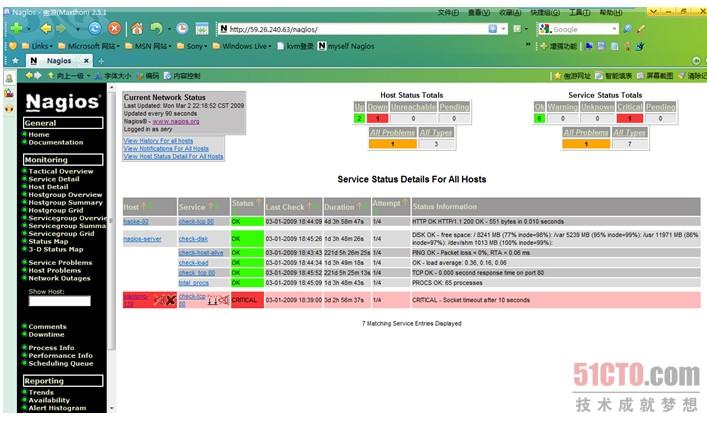Open Availability under Reporting
The width and height of the screenshot is (707, 421).
click(49, 400)
